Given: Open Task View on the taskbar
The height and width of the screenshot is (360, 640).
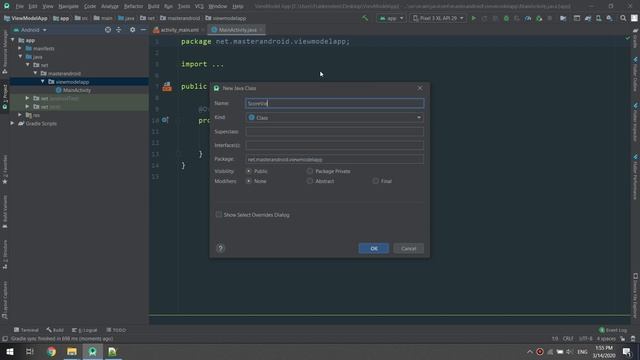Looking at the screenshot, I should (29, 351).
